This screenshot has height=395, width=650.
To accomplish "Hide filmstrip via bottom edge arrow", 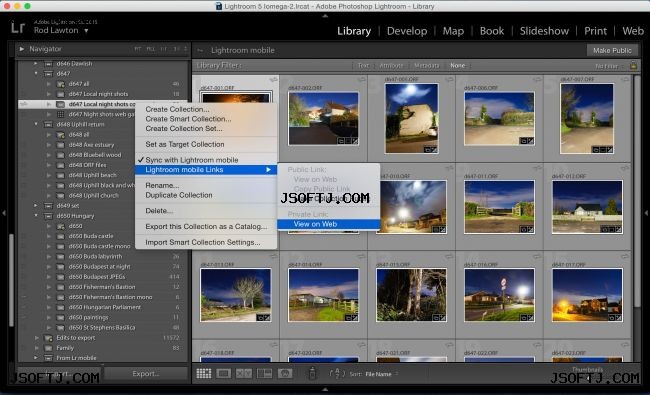I will click(x=325, y=389).
